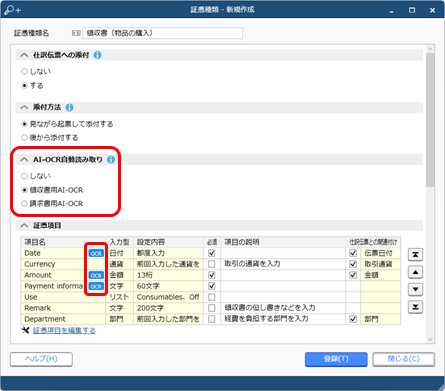
Task: Click the 閉じる(C) button
Action: point(403,359)
